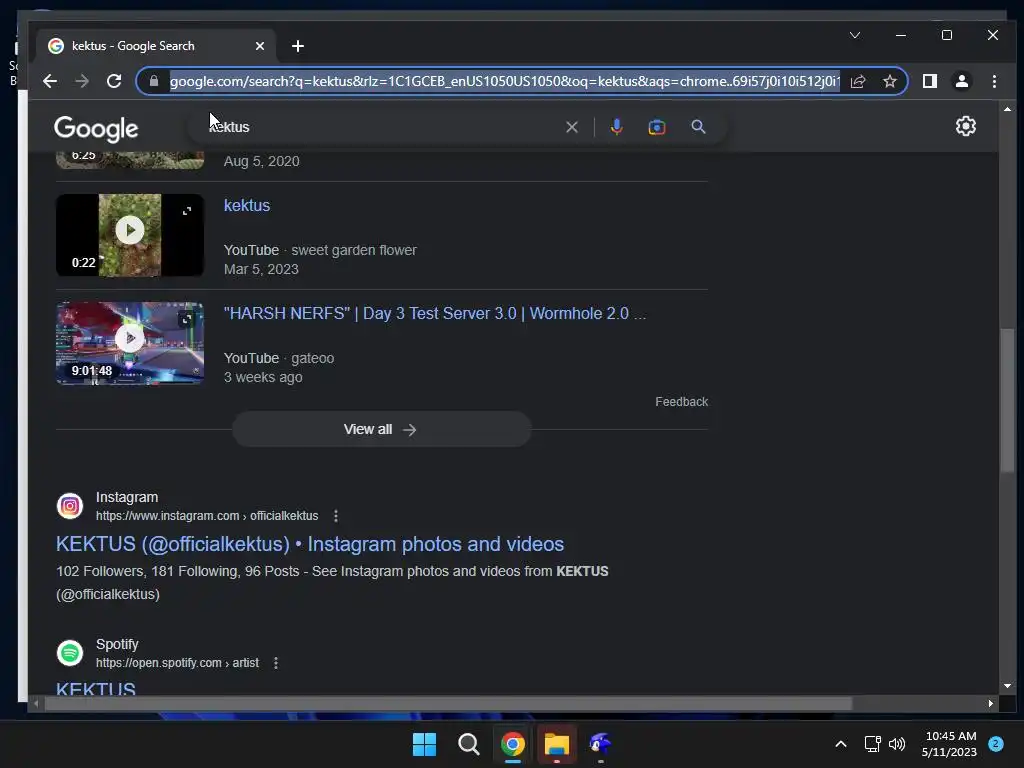Play the 9:01:48 HARSH NERFS video thumbnail
Viewport: 1024px width, 768px height.
pos(130,343)
